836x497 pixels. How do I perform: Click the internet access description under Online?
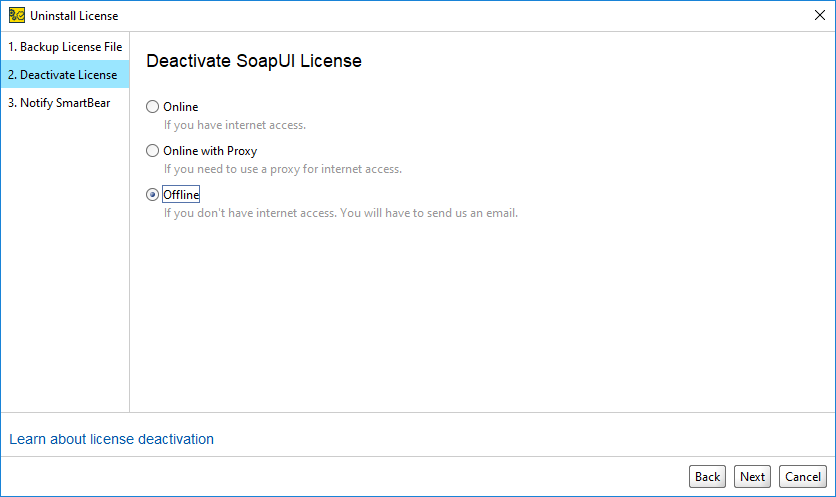235,125
